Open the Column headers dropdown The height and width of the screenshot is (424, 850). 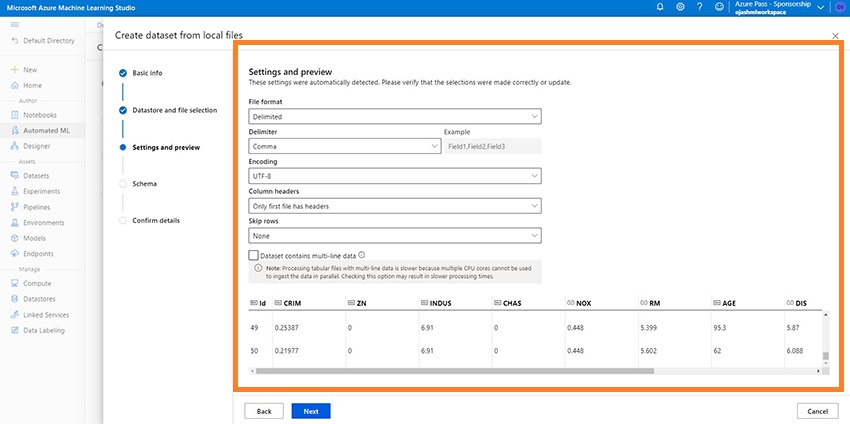(395, 206)
